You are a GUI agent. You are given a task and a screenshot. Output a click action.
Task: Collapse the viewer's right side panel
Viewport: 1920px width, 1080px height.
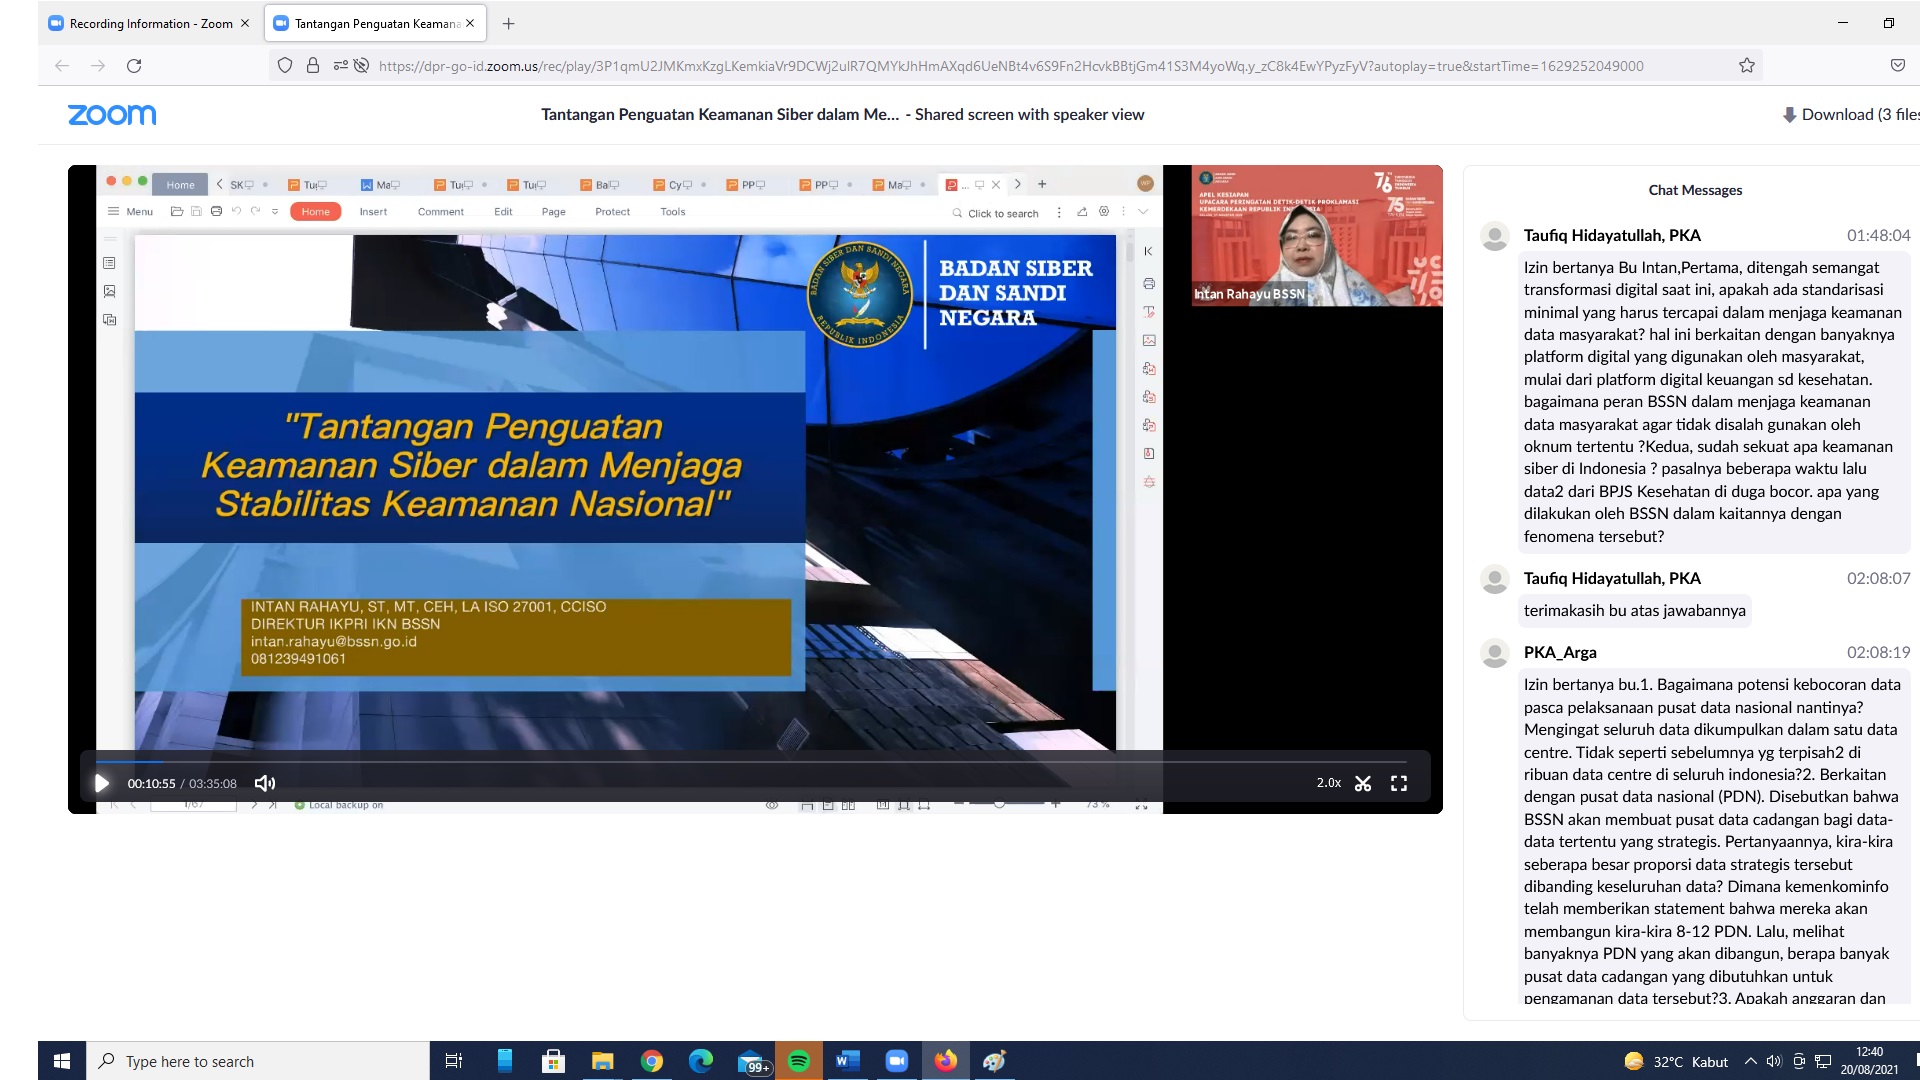(1148, 251)
